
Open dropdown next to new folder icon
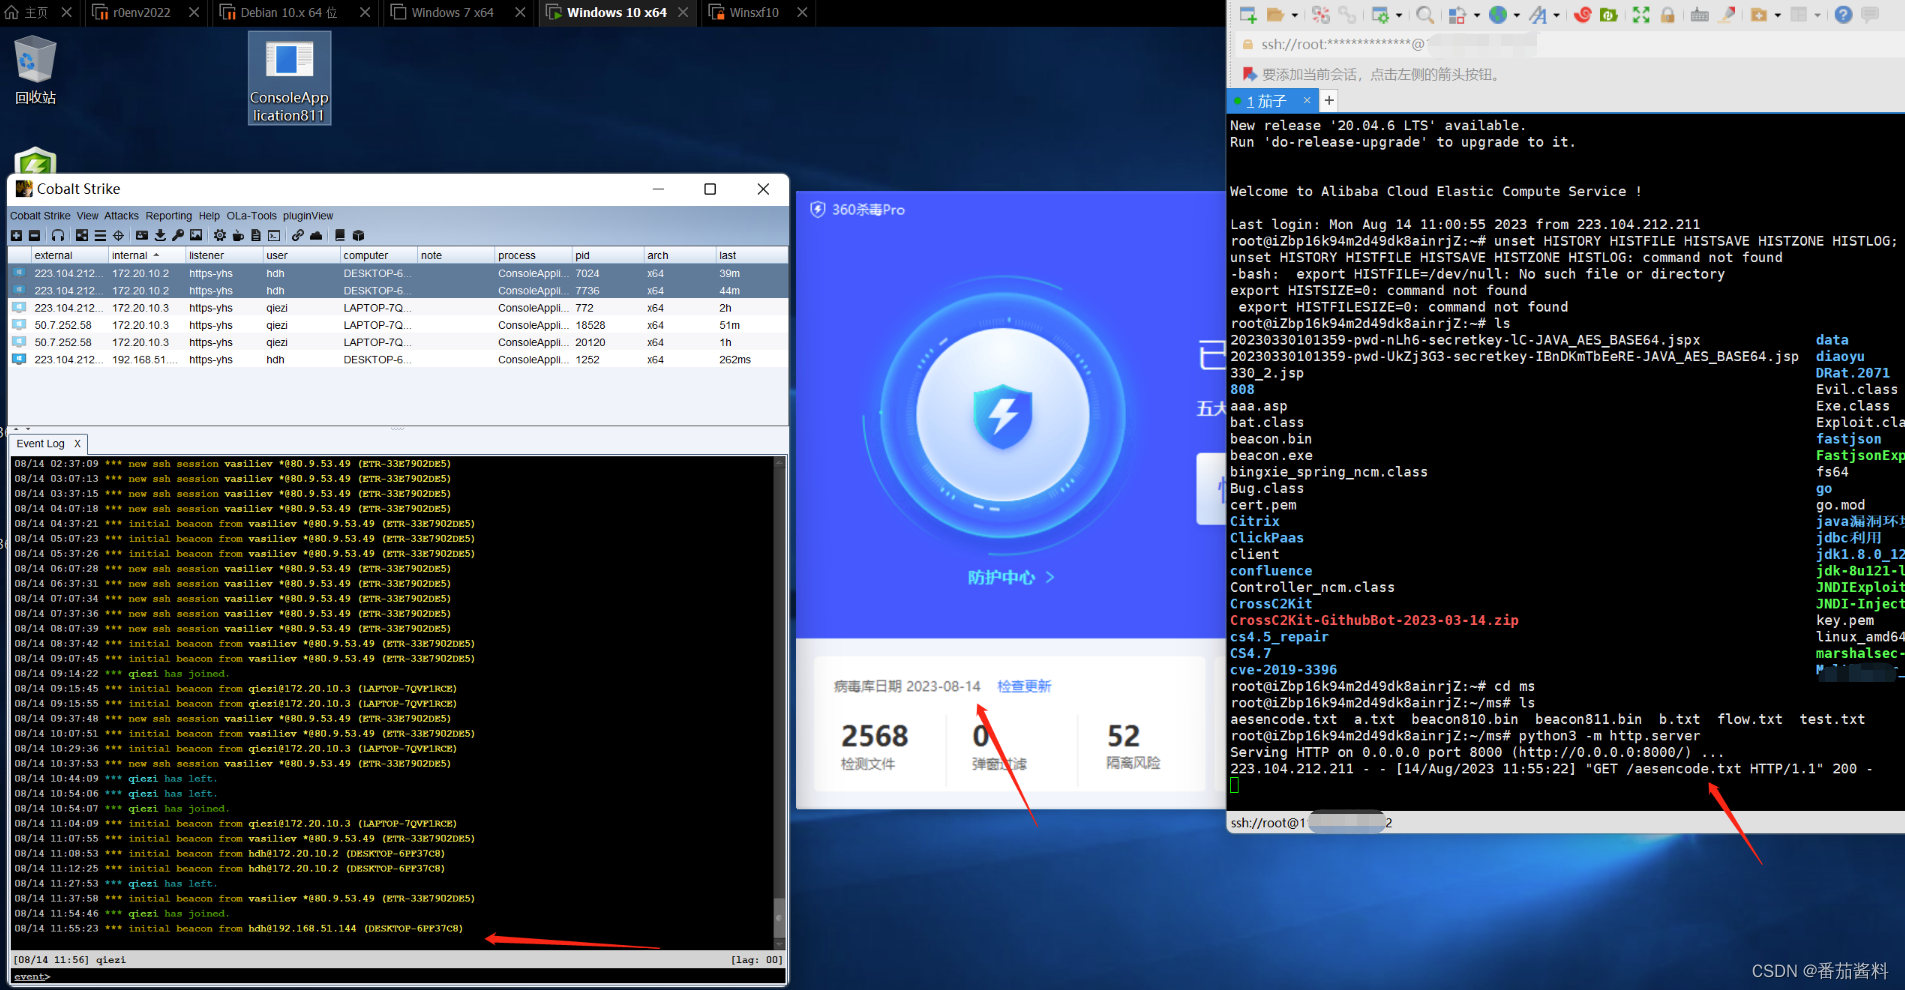[x=1777, y=15]
